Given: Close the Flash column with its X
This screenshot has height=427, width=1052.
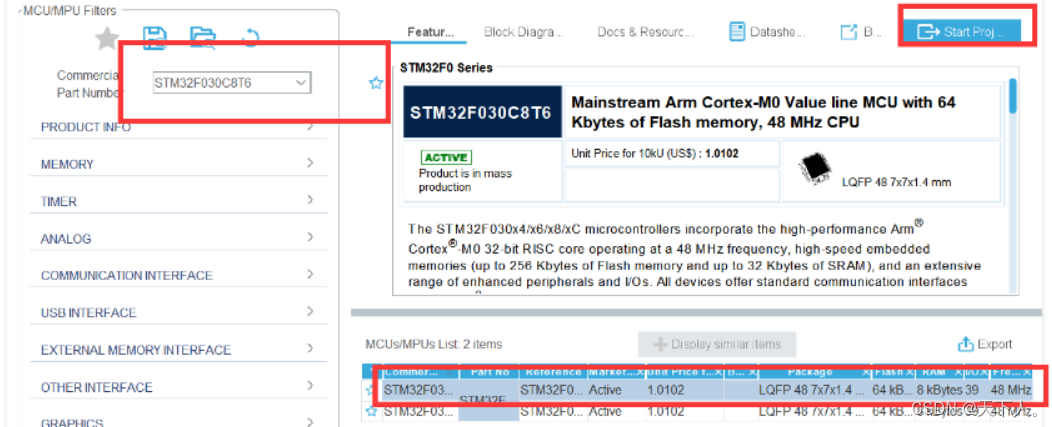Looking at the screenshot, I should 910,372.
